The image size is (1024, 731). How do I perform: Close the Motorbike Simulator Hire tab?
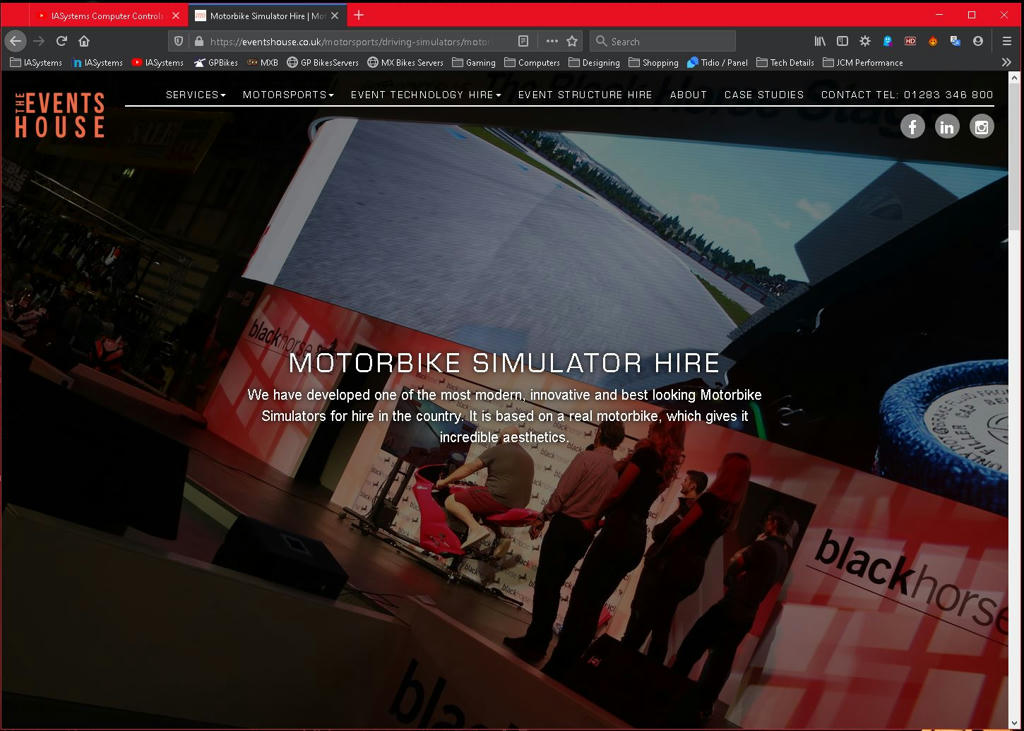point(334,16)
